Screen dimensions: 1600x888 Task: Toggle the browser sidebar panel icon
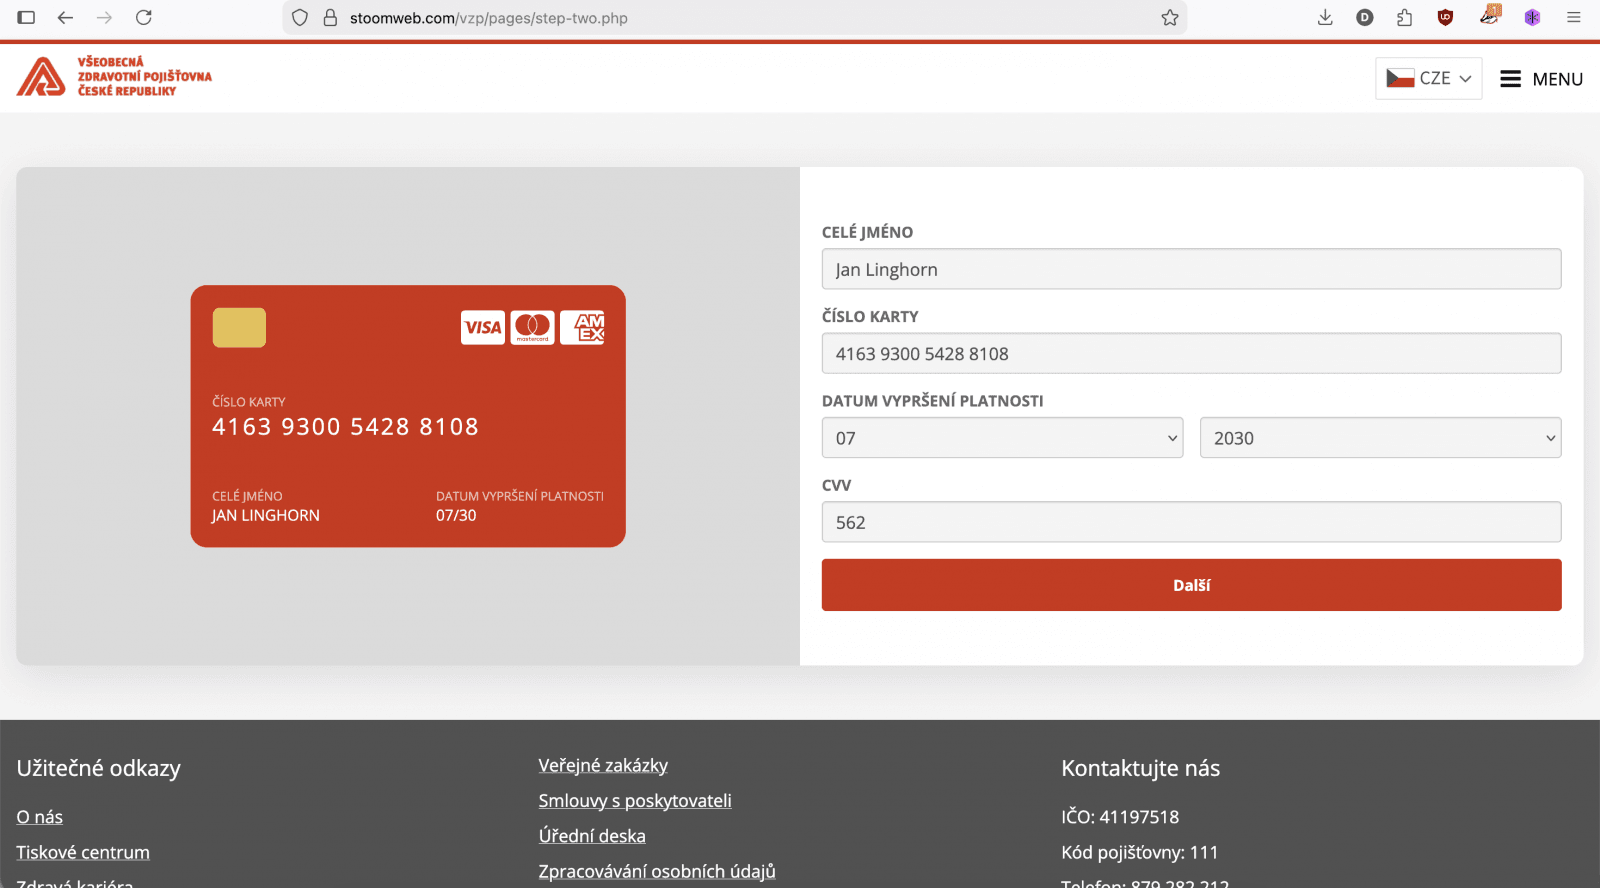(x=27, y=17)
